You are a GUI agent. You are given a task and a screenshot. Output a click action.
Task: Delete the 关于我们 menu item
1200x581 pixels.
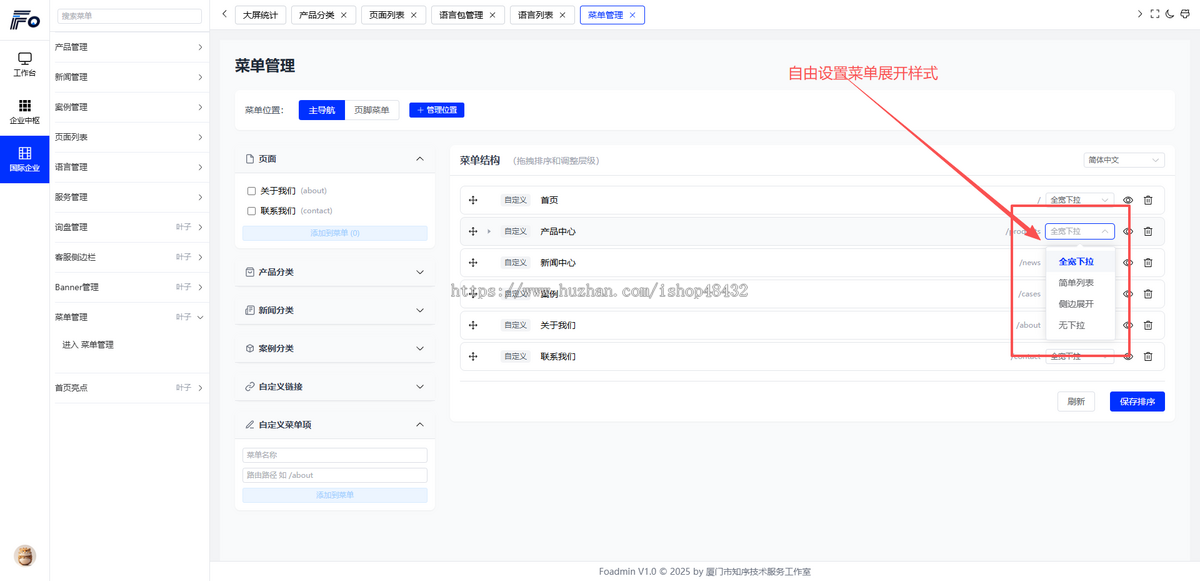1148,325
